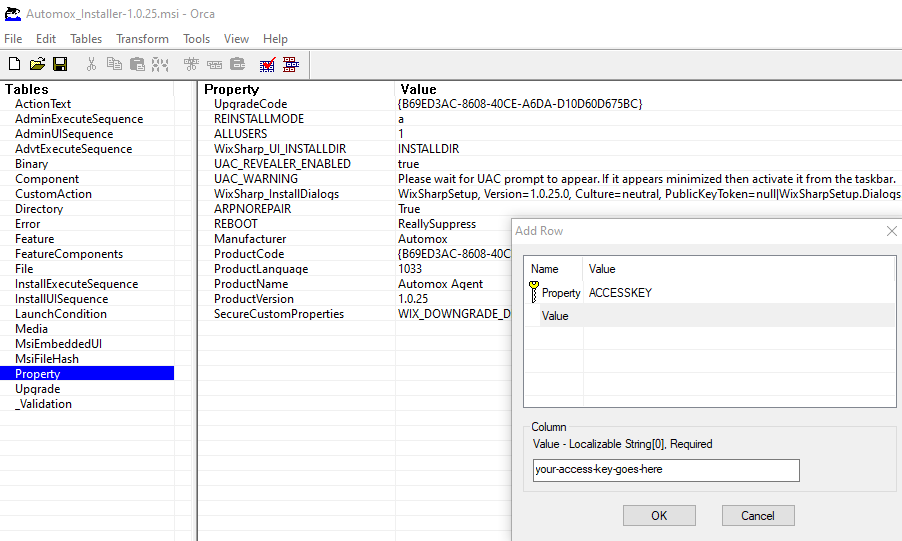This screenshot has height=541, width=902.
Task: Open the Help menu
Action: click(x=275, y=39)
